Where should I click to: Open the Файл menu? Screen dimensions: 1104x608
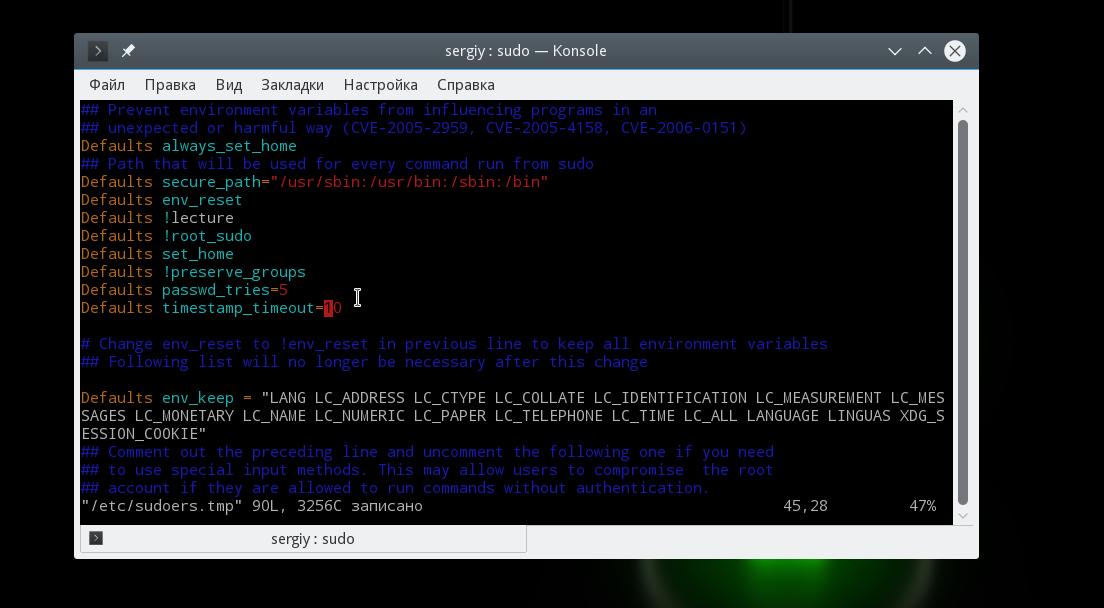(107, 85)
